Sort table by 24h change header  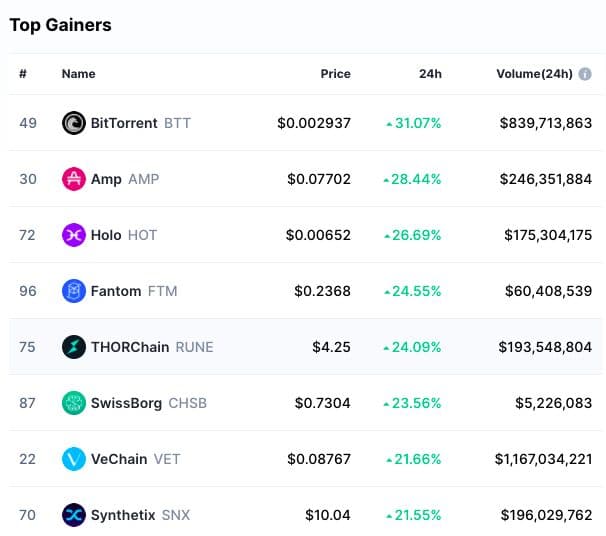430,74
